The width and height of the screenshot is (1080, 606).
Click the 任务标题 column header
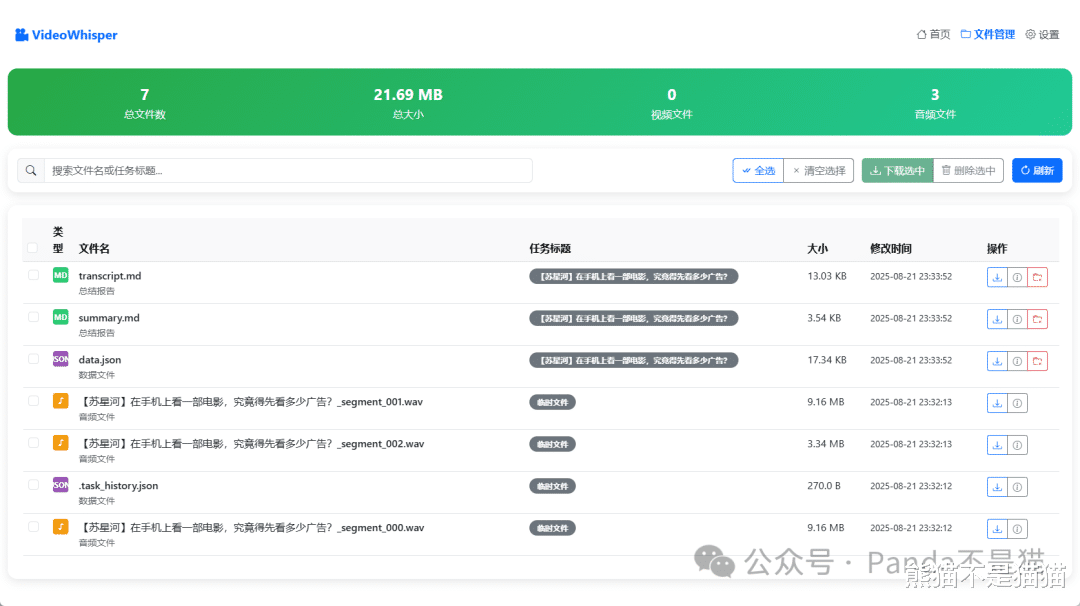click(x=550, y=249)
